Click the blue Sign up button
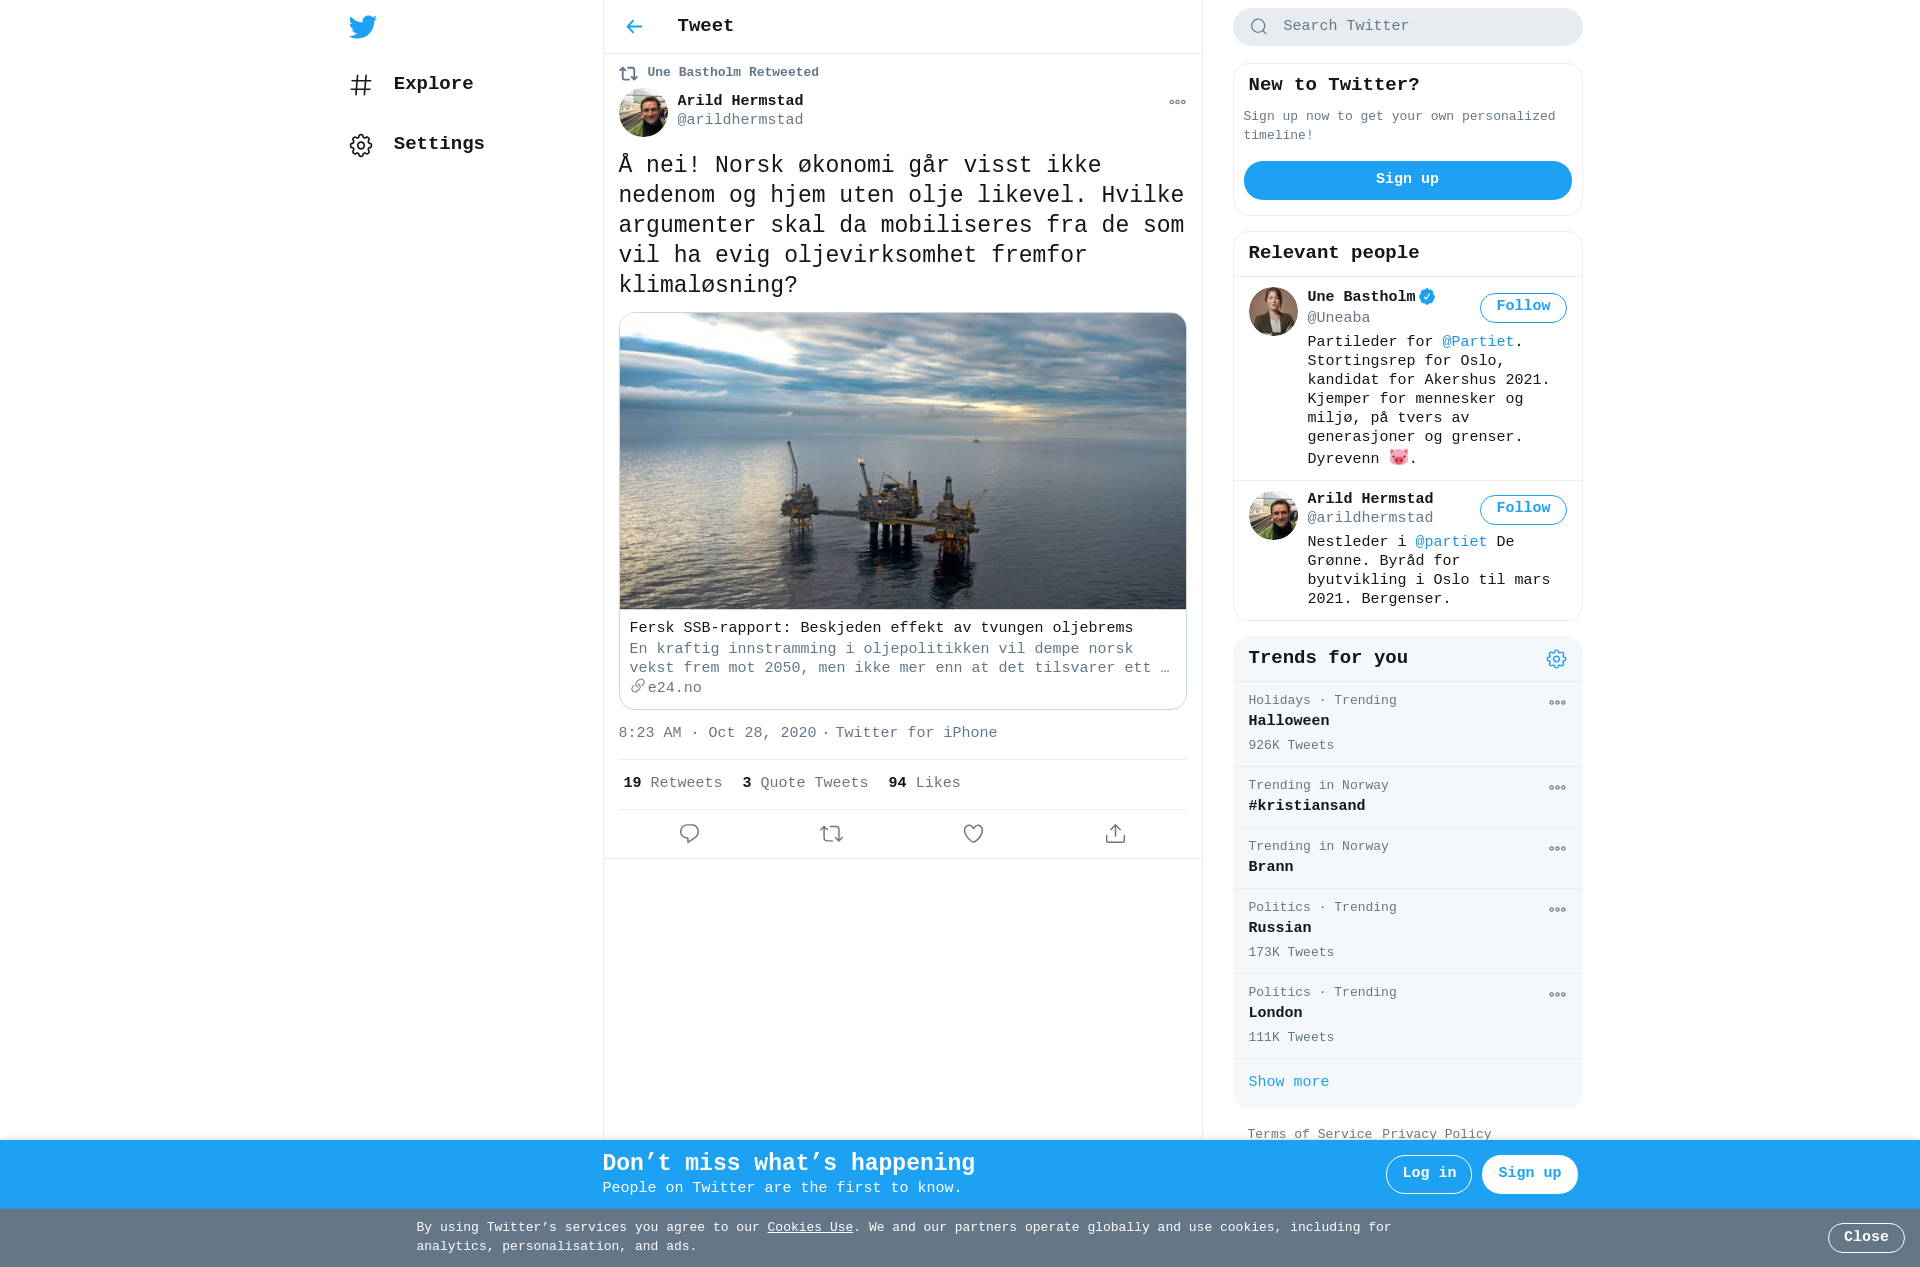The width and height of the screenshot is (1920, 1267). click(1407, 180)
